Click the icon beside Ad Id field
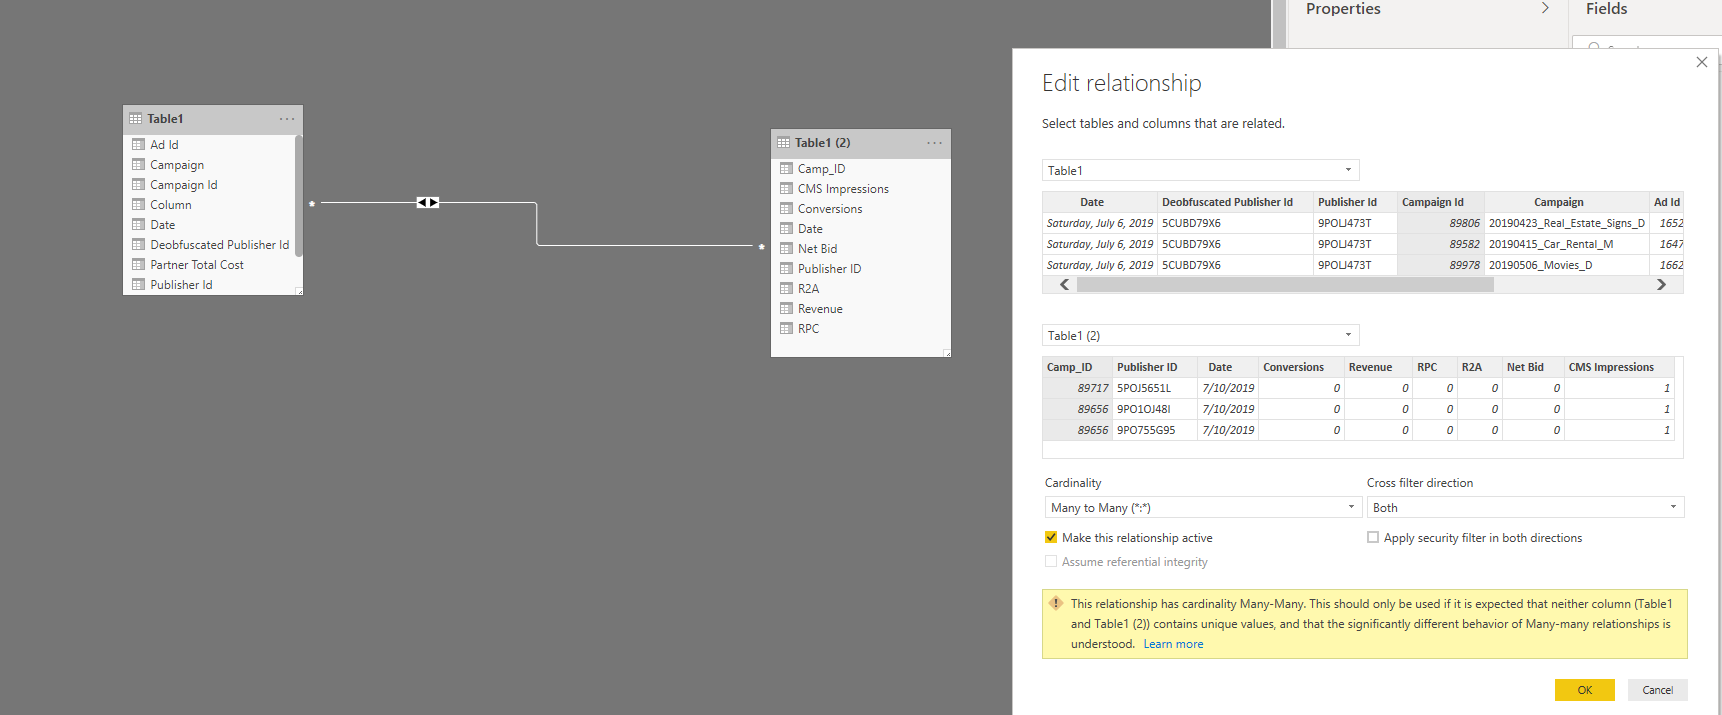The image size is (1722, 715). 138,145
